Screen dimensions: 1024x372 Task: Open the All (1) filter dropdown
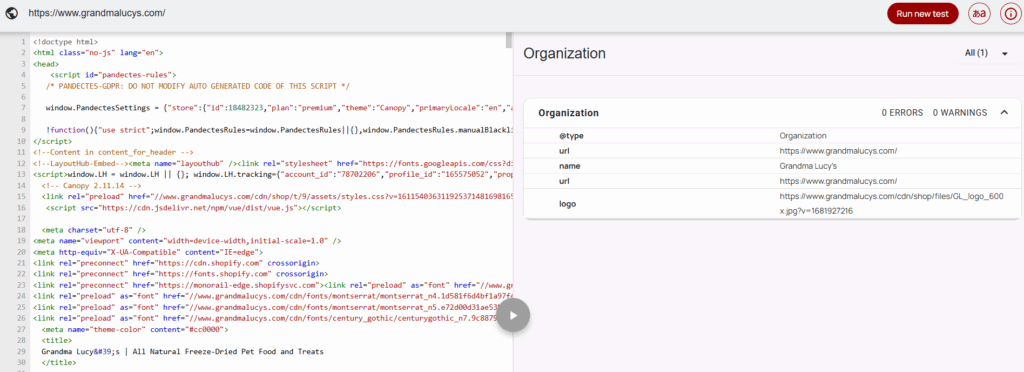pos(986,54)
